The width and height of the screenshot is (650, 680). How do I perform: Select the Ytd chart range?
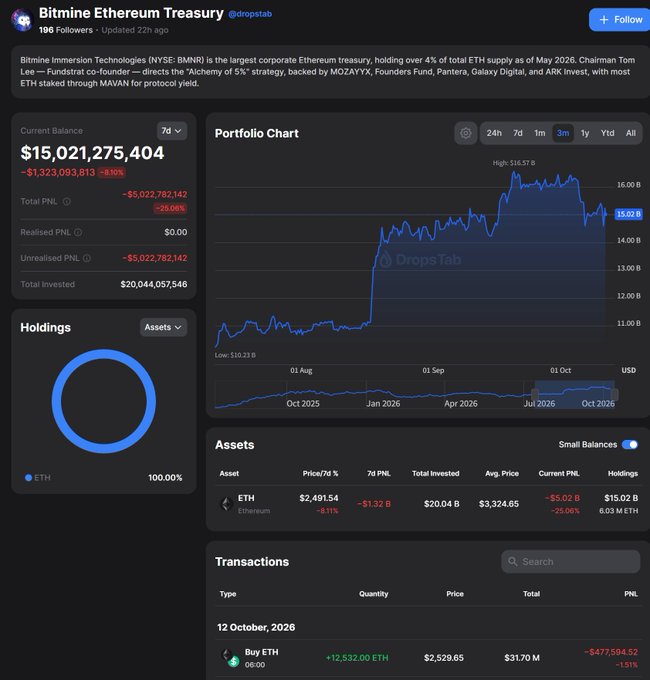point(608,133)
